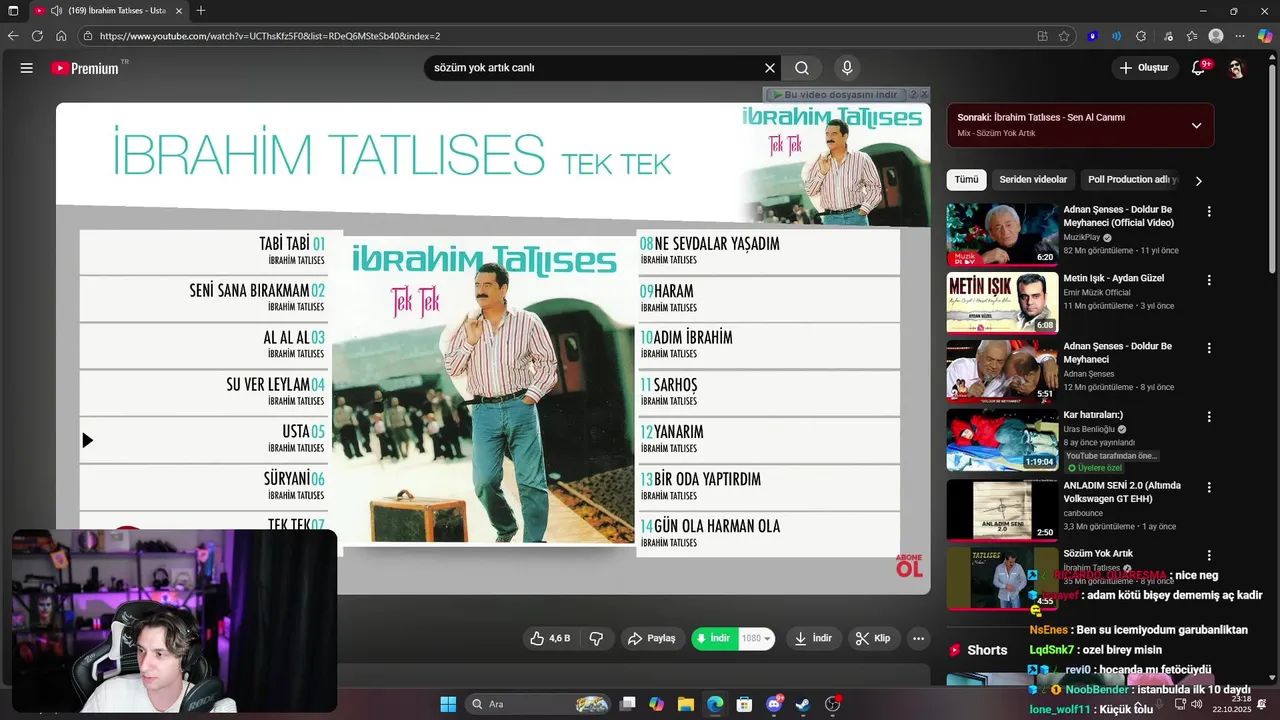Image resolution: width=1280 pixels, height=720 pixels.
Task: Open Microsoft Store from the taskbar
Action: (744, 704)
